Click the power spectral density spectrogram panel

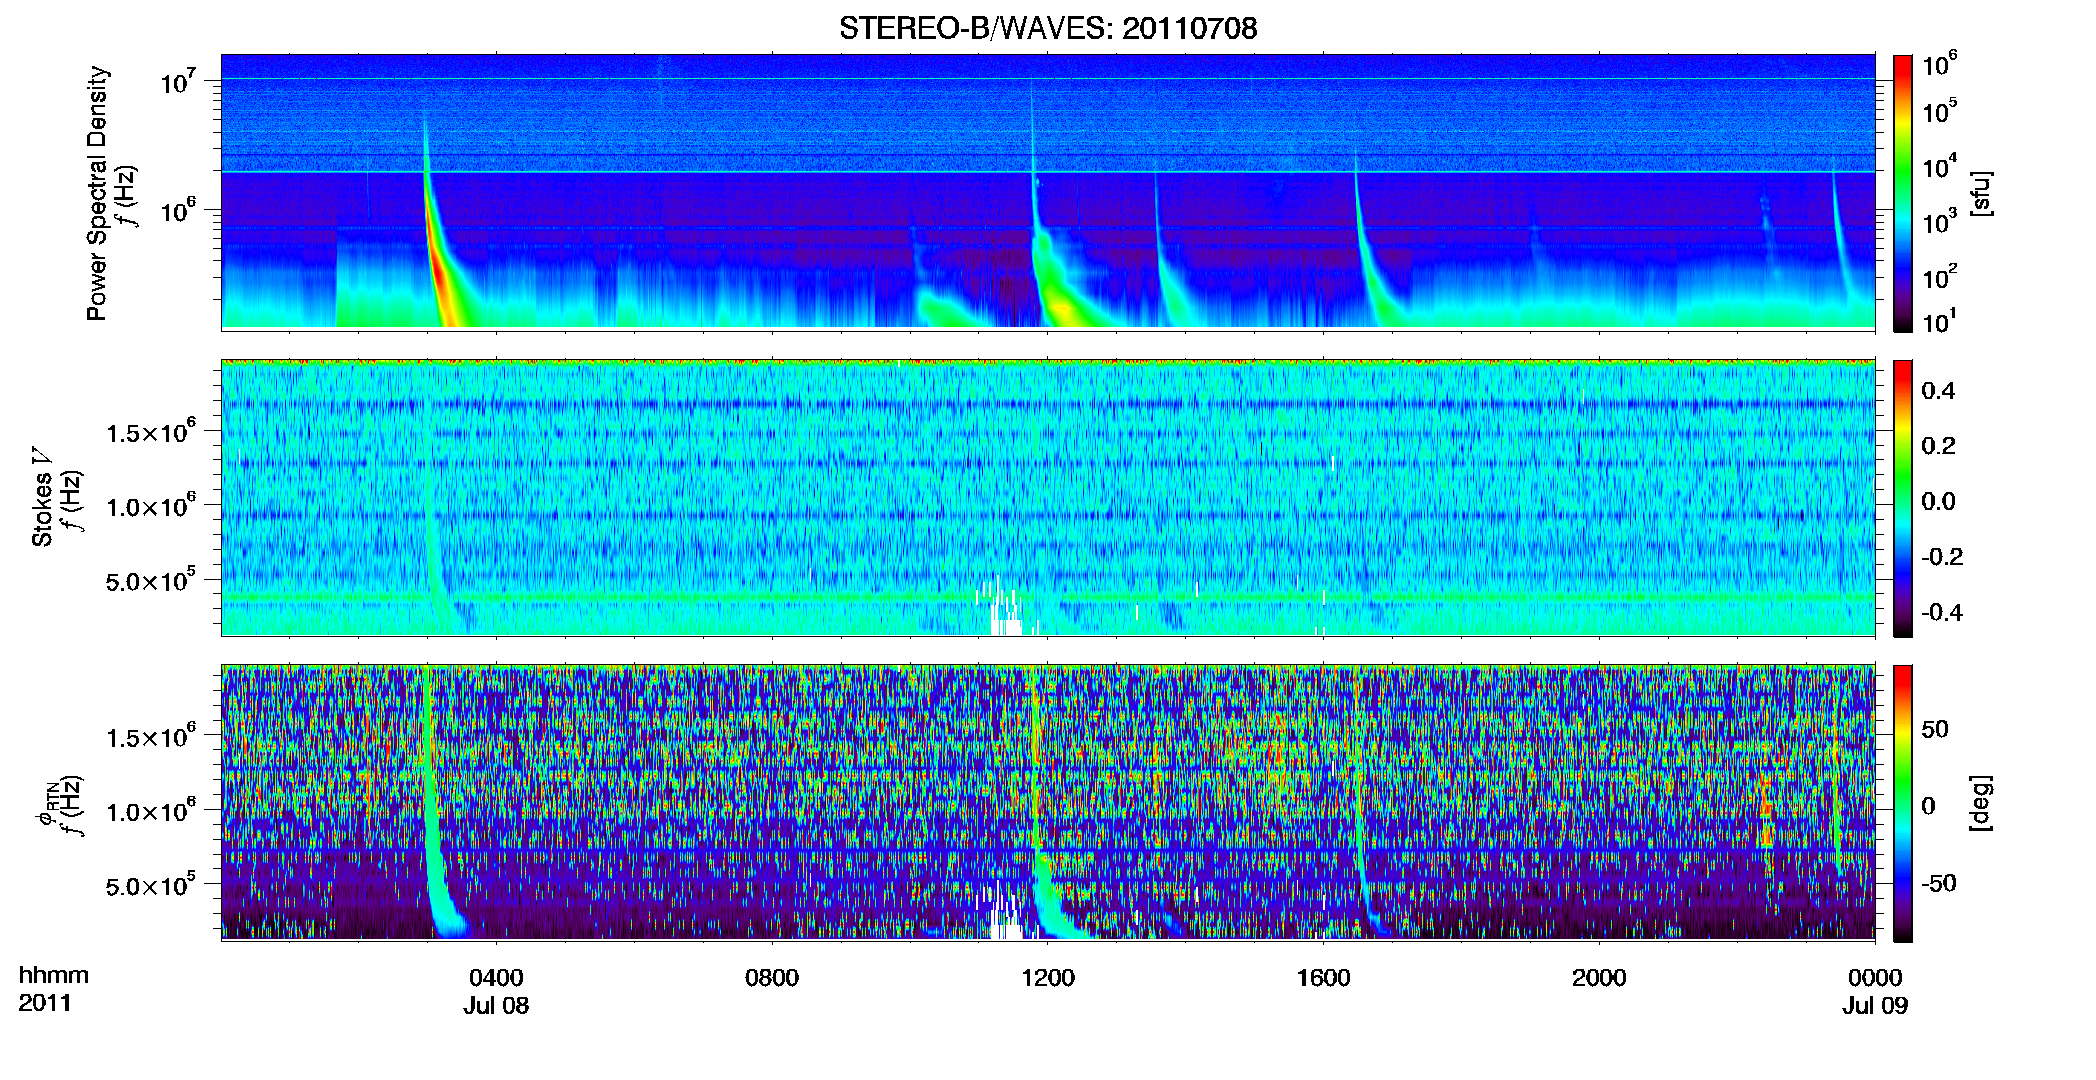click(x=1048, y=192)
